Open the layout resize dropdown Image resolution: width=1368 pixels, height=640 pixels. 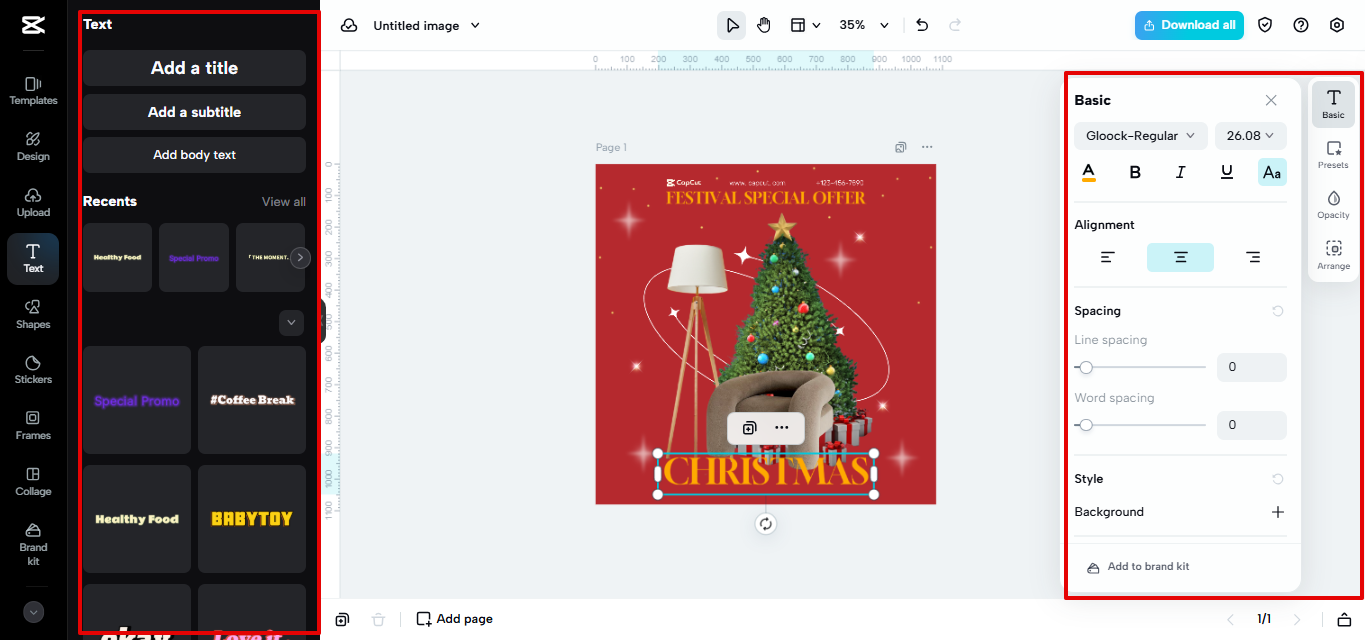point(805,25)
